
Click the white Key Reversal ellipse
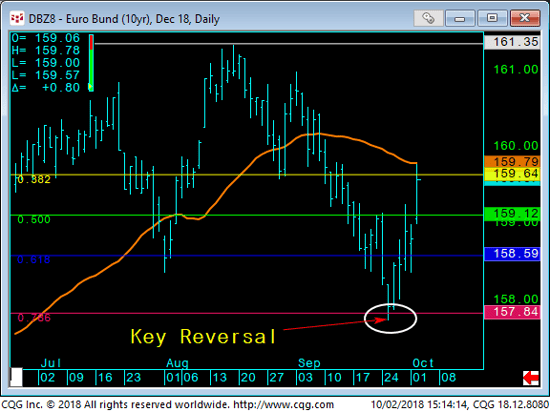(390, 318)
